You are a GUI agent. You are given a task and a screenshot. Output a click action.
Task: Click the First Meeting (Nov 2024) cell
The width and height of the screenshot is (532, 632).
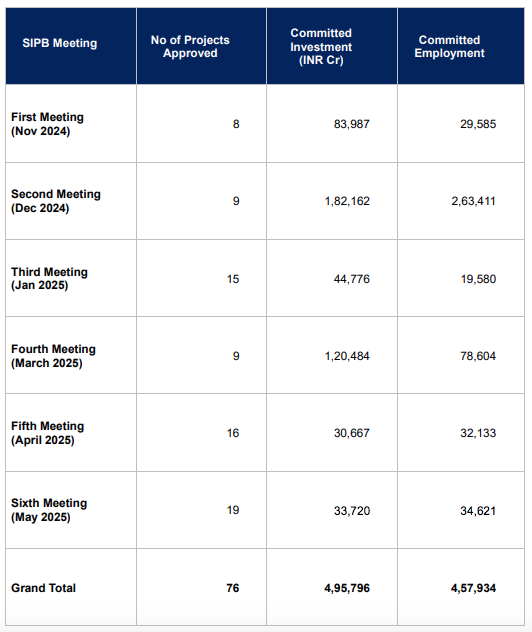48,124
